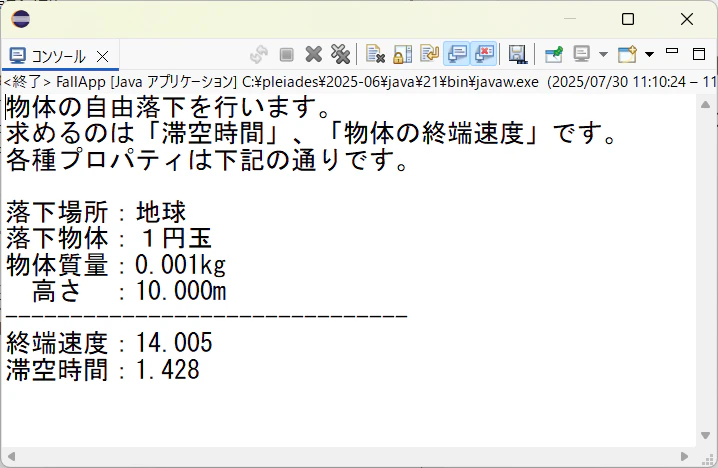The width and height of the screenshot is (718, 468).
Task: Click the Eclipse logo window icon
Action: 21,19
